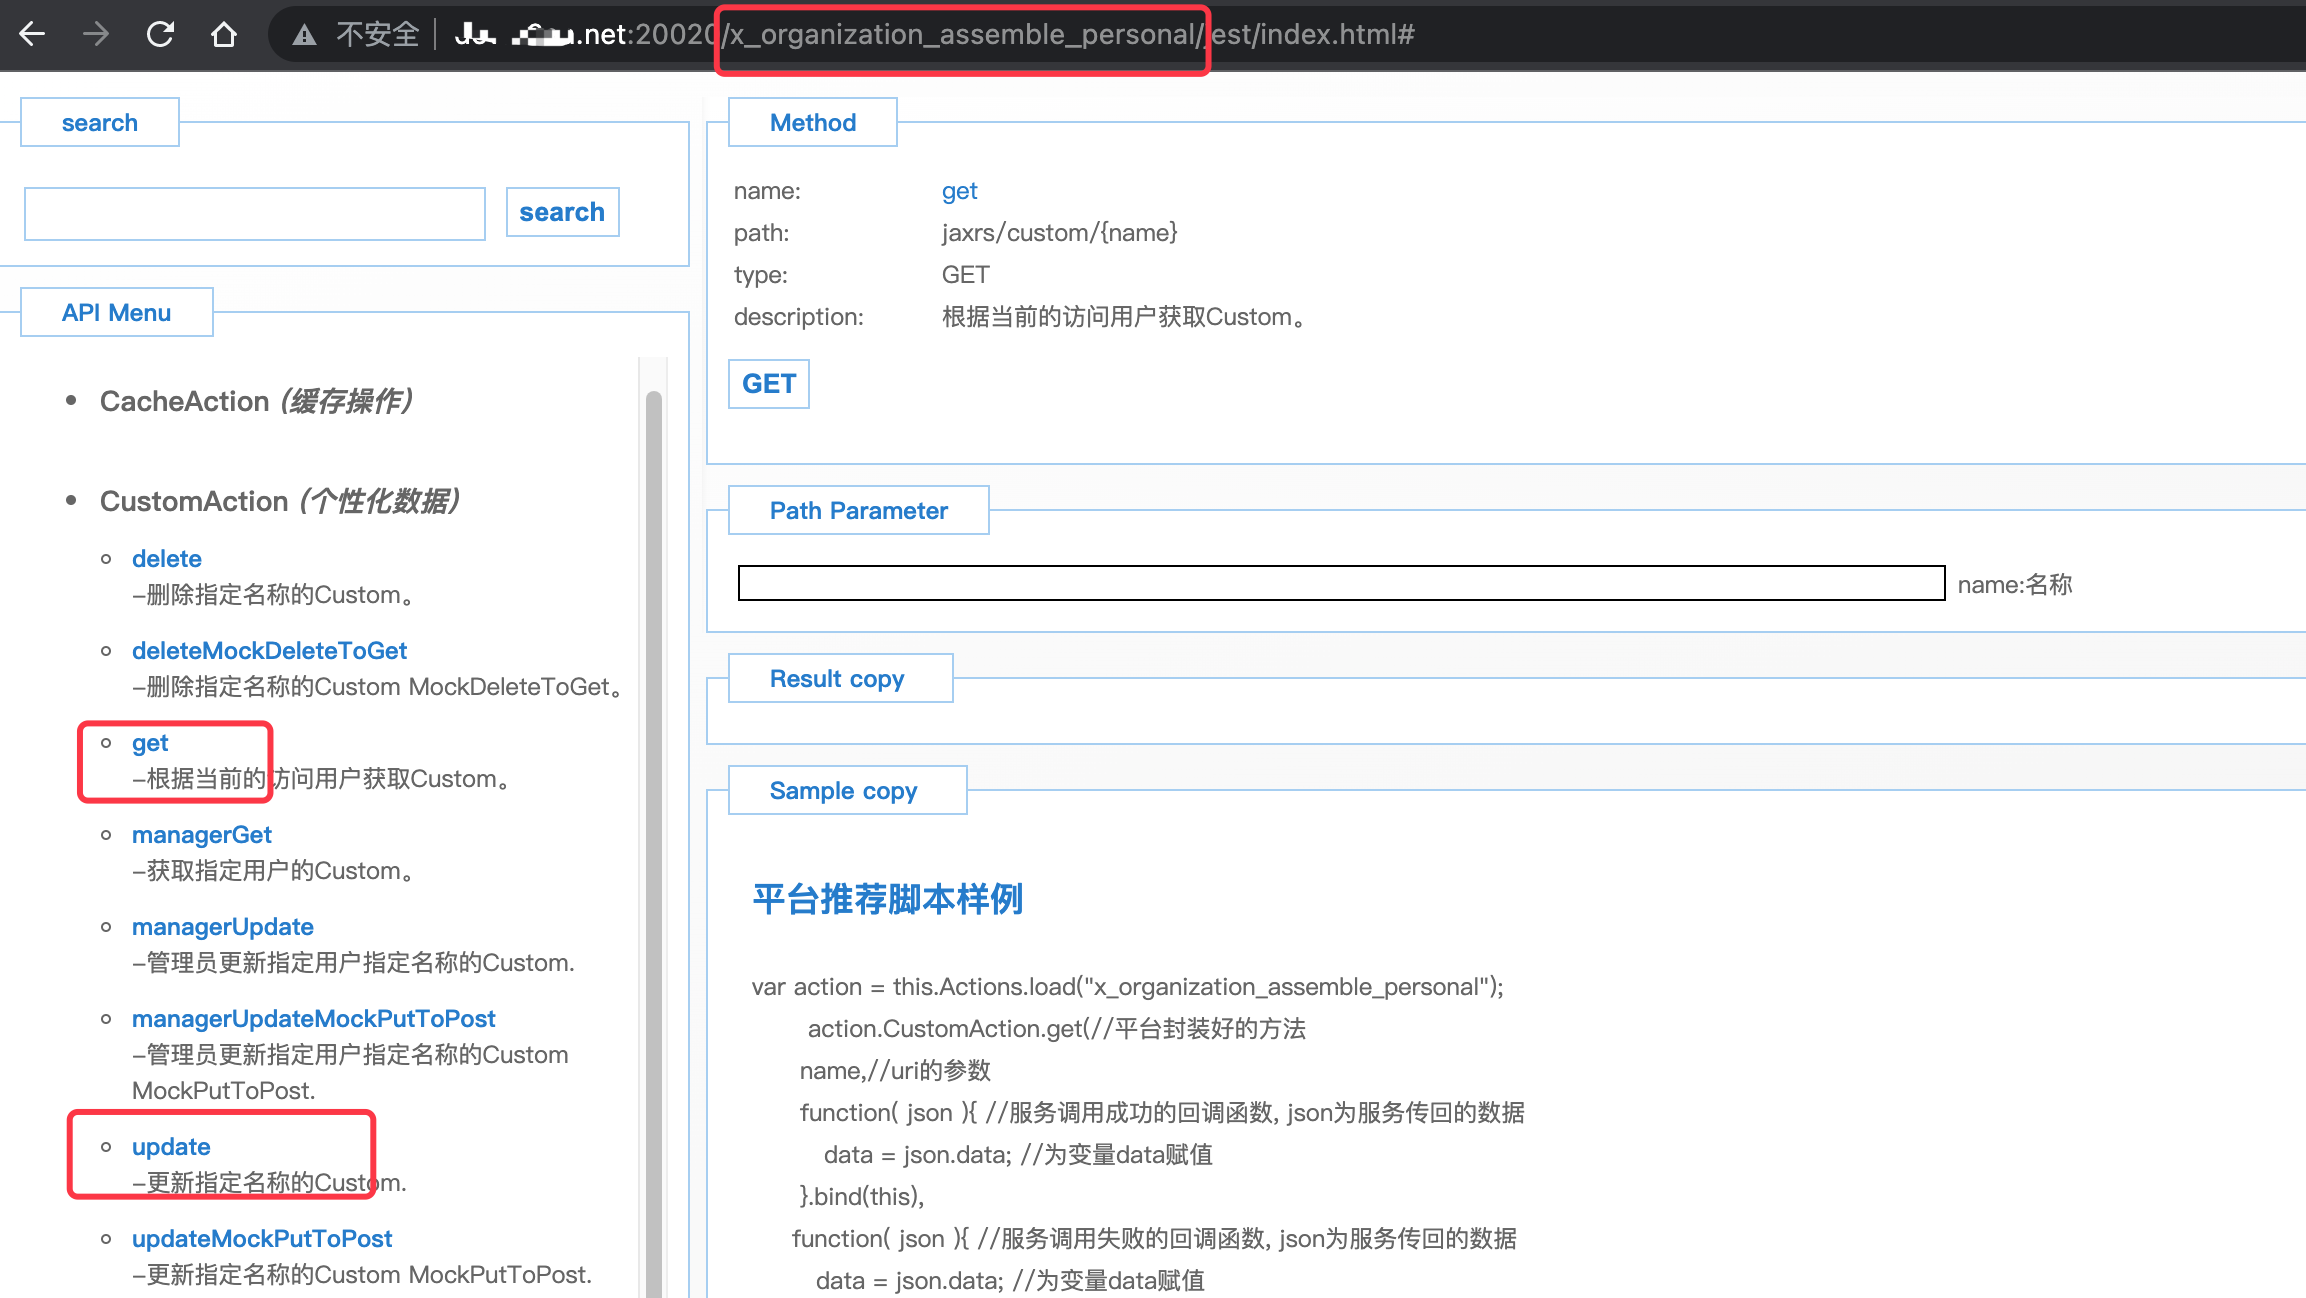Click the search button next to input
The height and width of the screenshot is (1298, 2306).
pos(562,212)
